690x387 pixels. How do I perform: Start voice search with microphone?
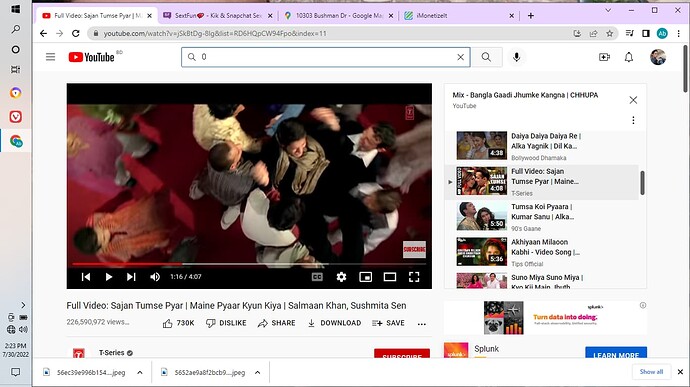pyautogui.click(x=517, y=57)
